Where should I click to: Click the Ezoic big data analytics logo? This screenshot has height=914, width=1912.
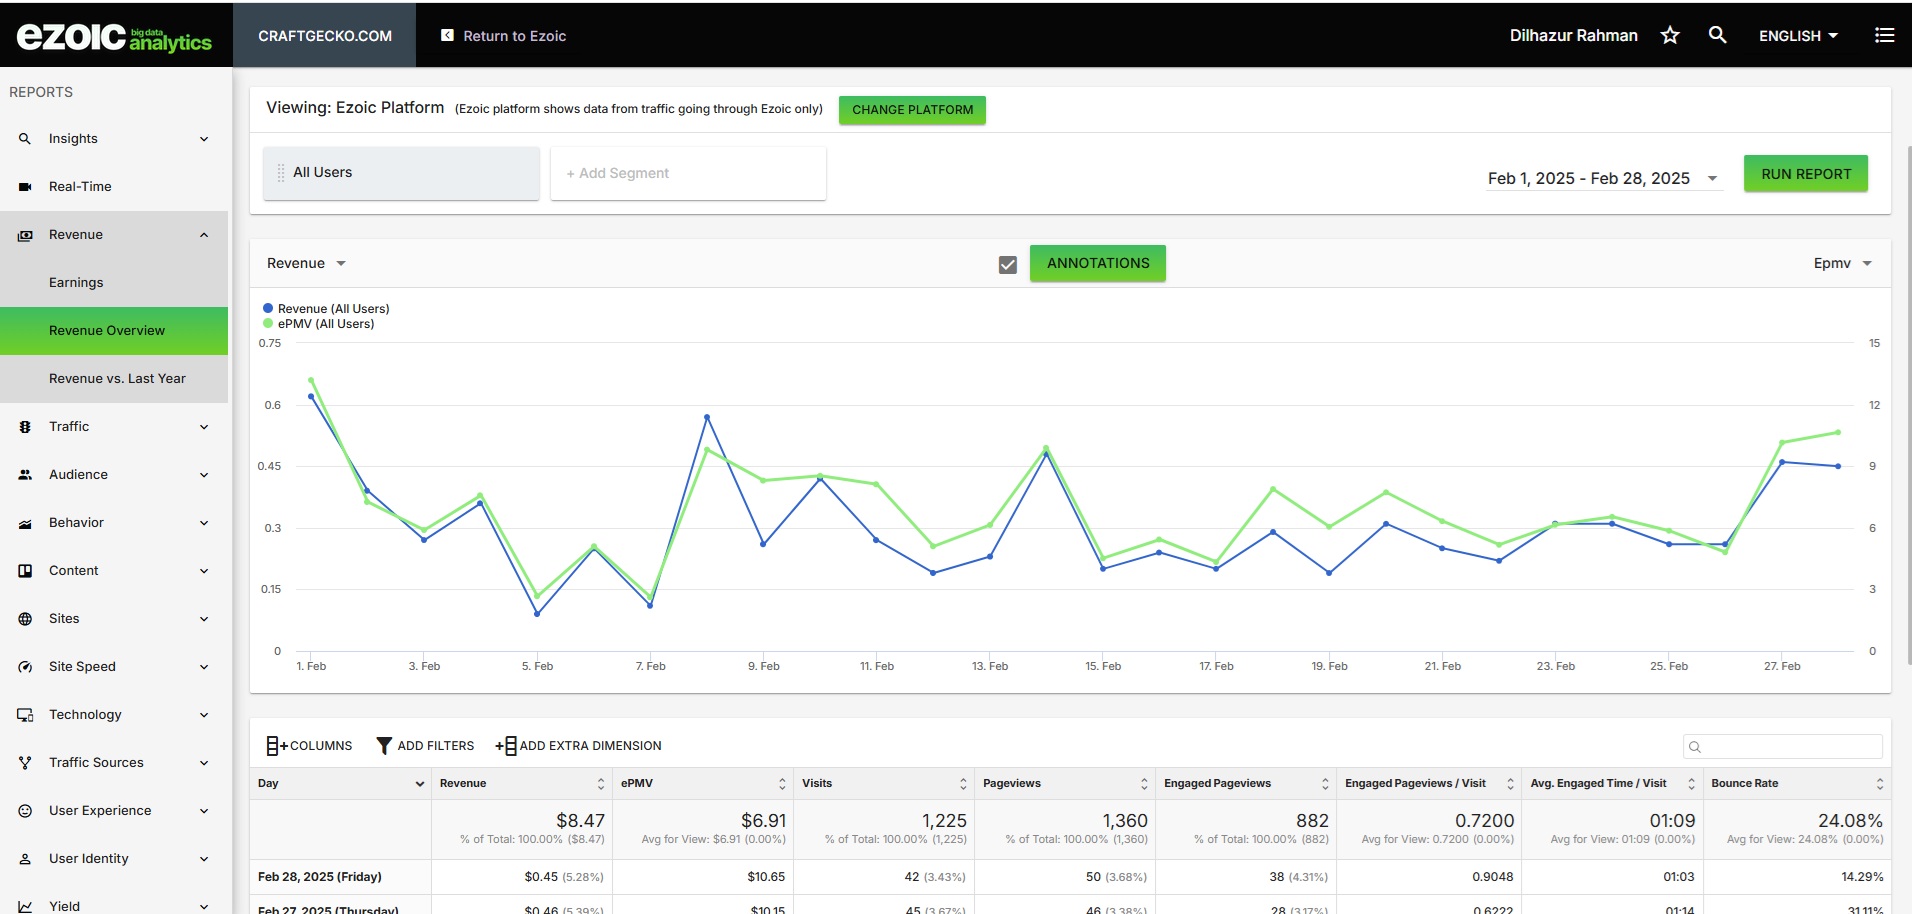(114, 37)
